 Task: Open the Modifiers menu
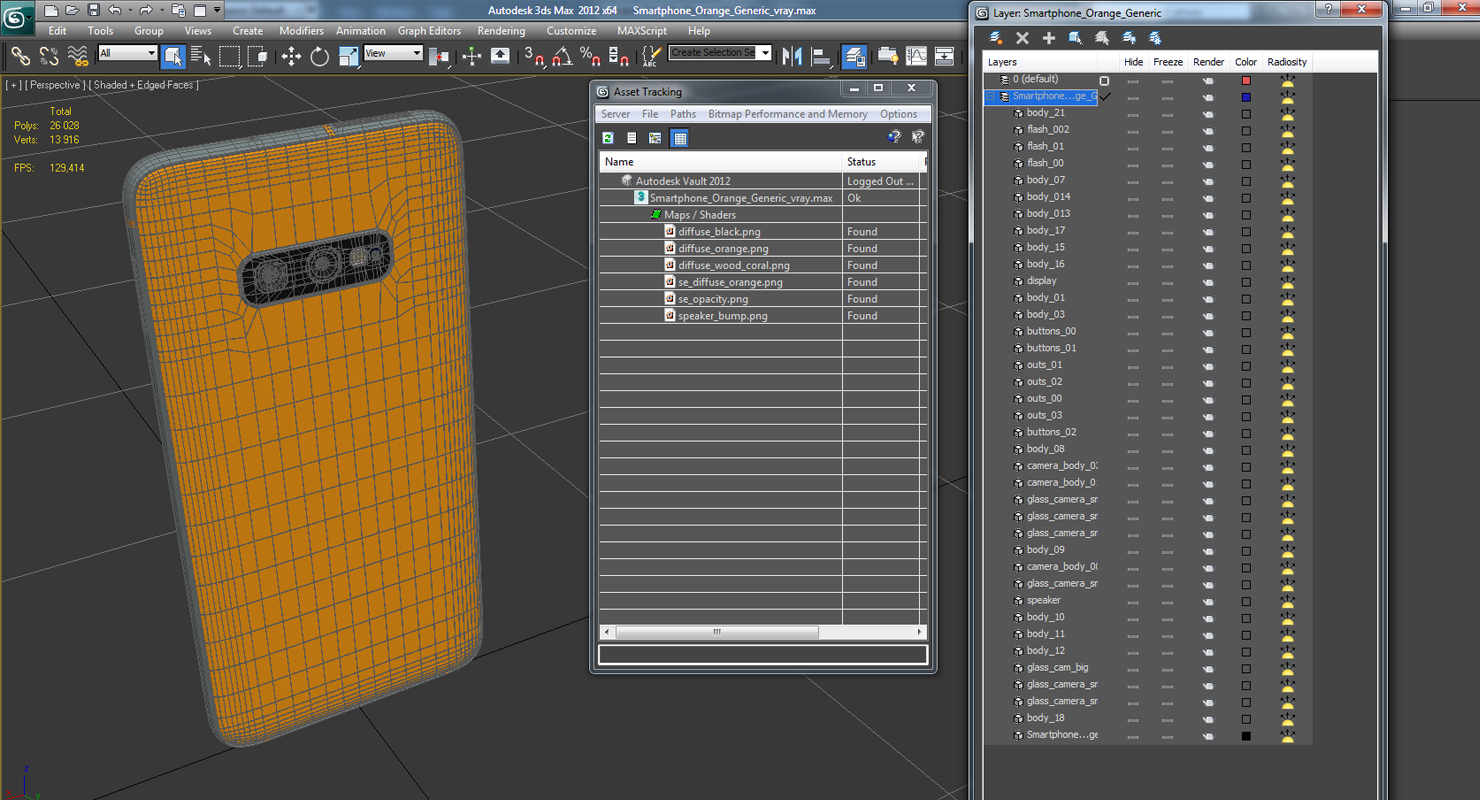pyautogui.click(x=301, y=31)
